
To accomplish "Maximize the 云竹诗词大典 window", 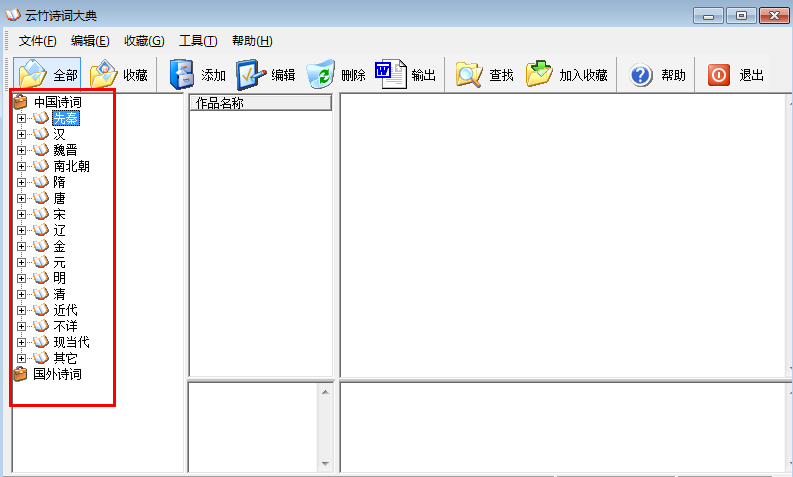I will click(x=741, y=16).
